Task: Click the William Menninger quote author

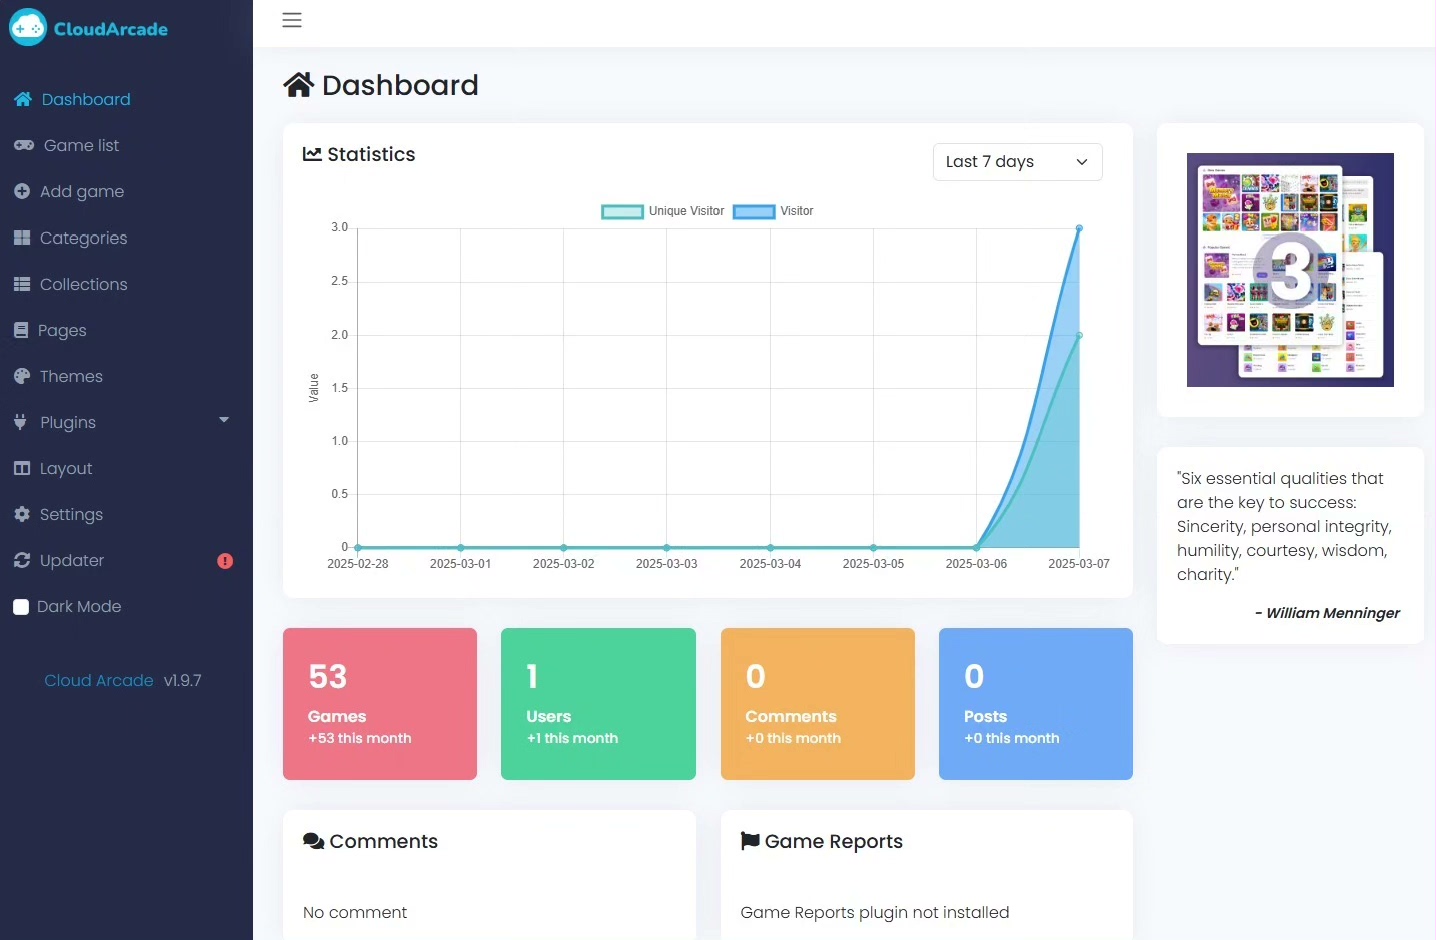Action: (x=1327, y=613)
